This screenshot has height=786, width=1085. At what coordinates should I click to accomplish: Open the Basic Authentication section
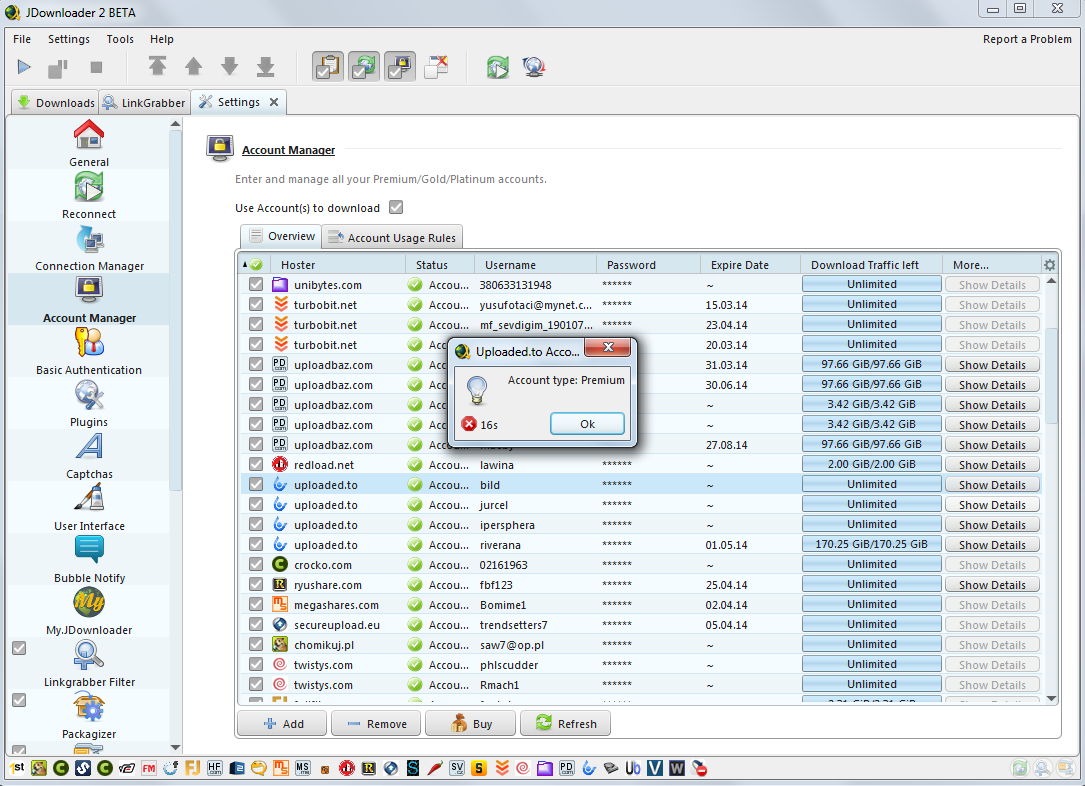[89, 351]
